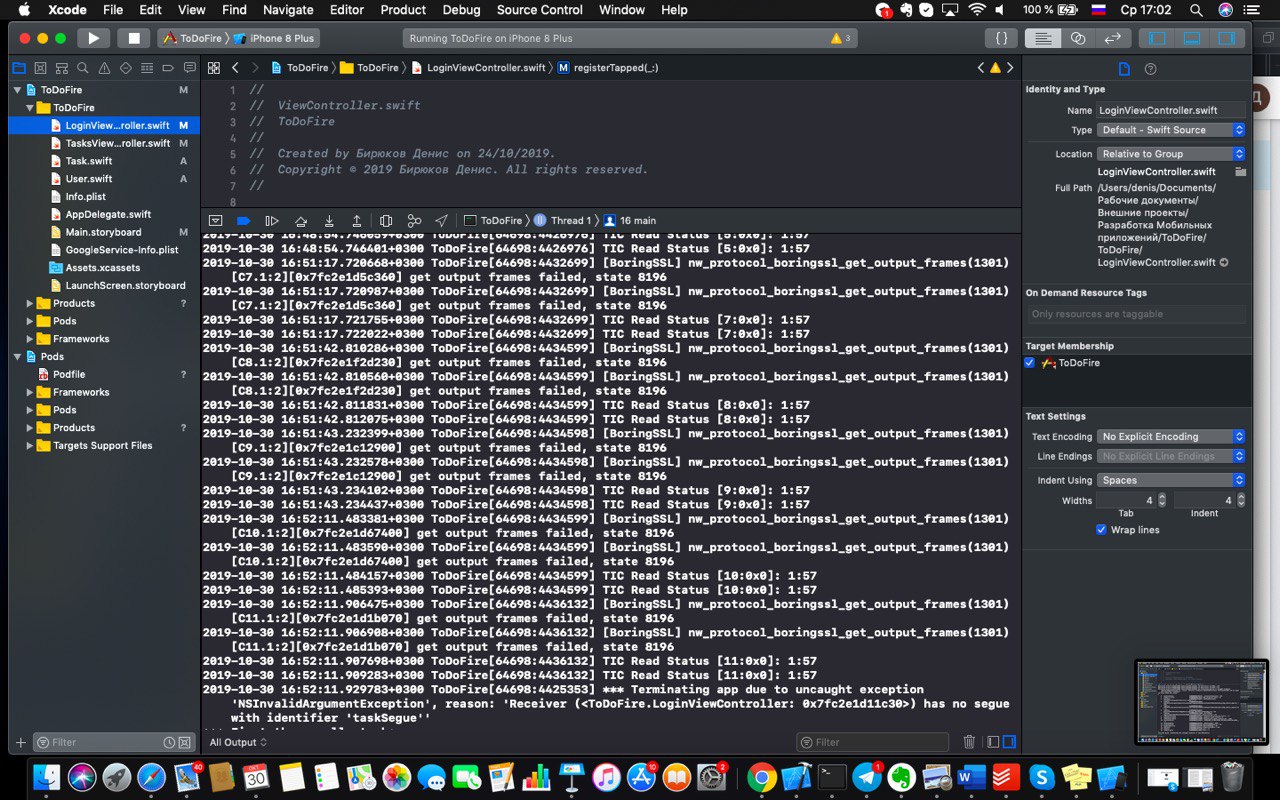Toggle breakpoints activation in debug bar
This screenshot has width=1280, height=800.
coord(243,220)
